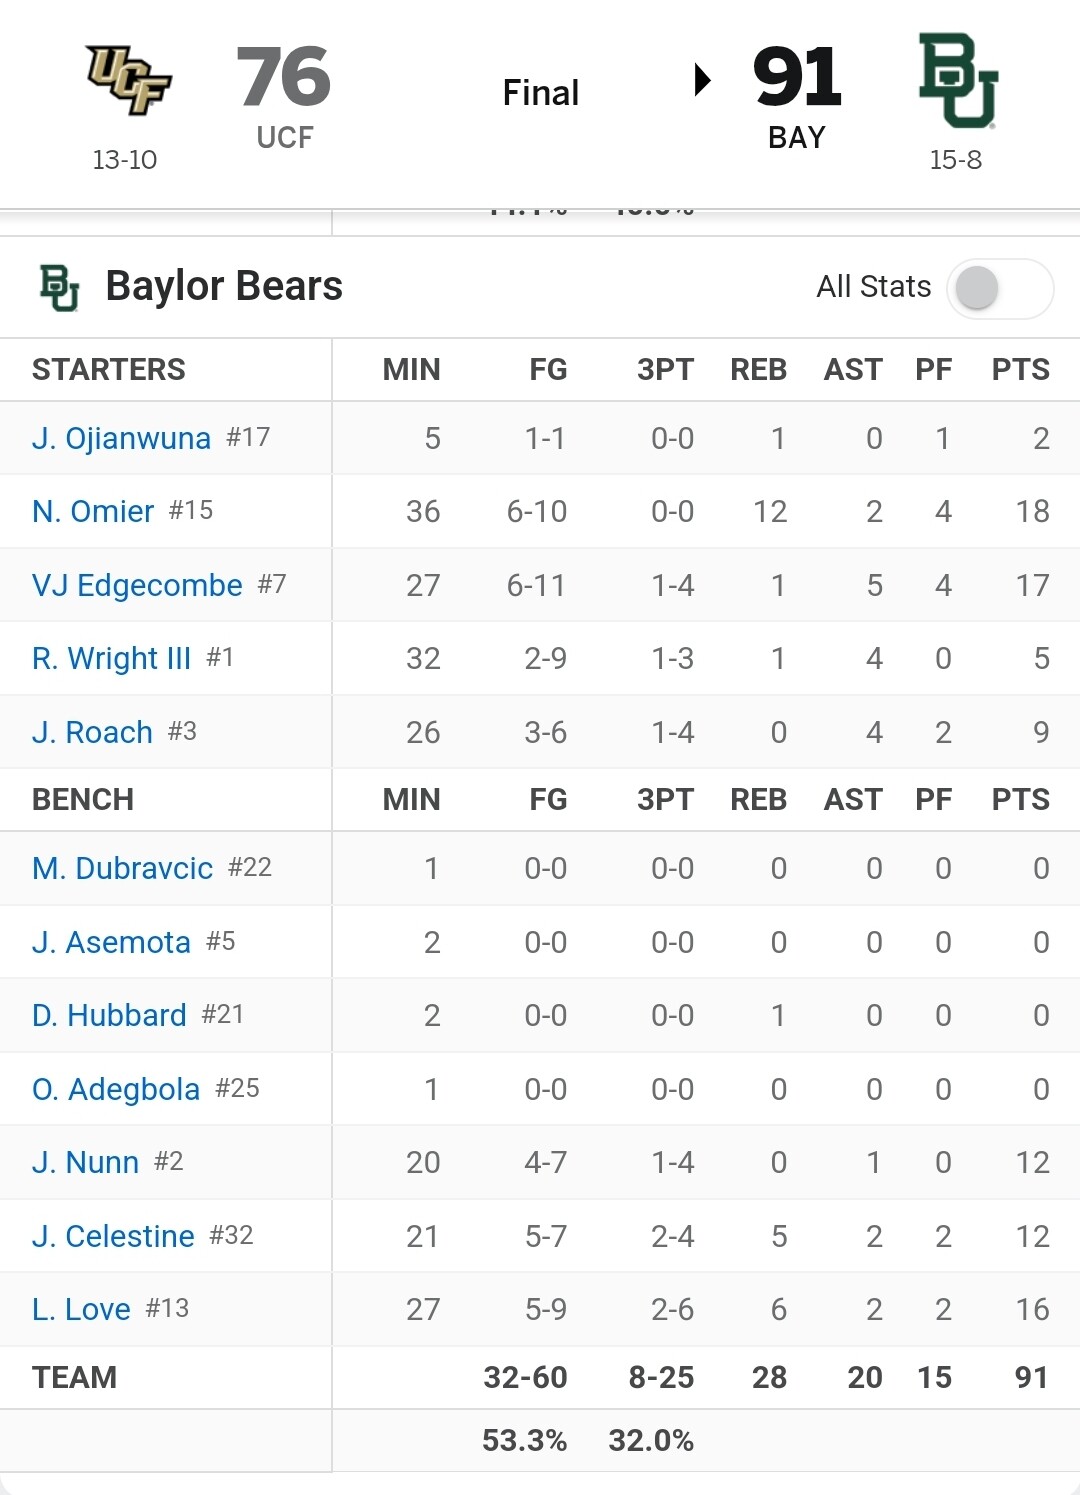Open N. Omier player profile
Viewport: 1080px width, 1495px height.
[93, 511]
